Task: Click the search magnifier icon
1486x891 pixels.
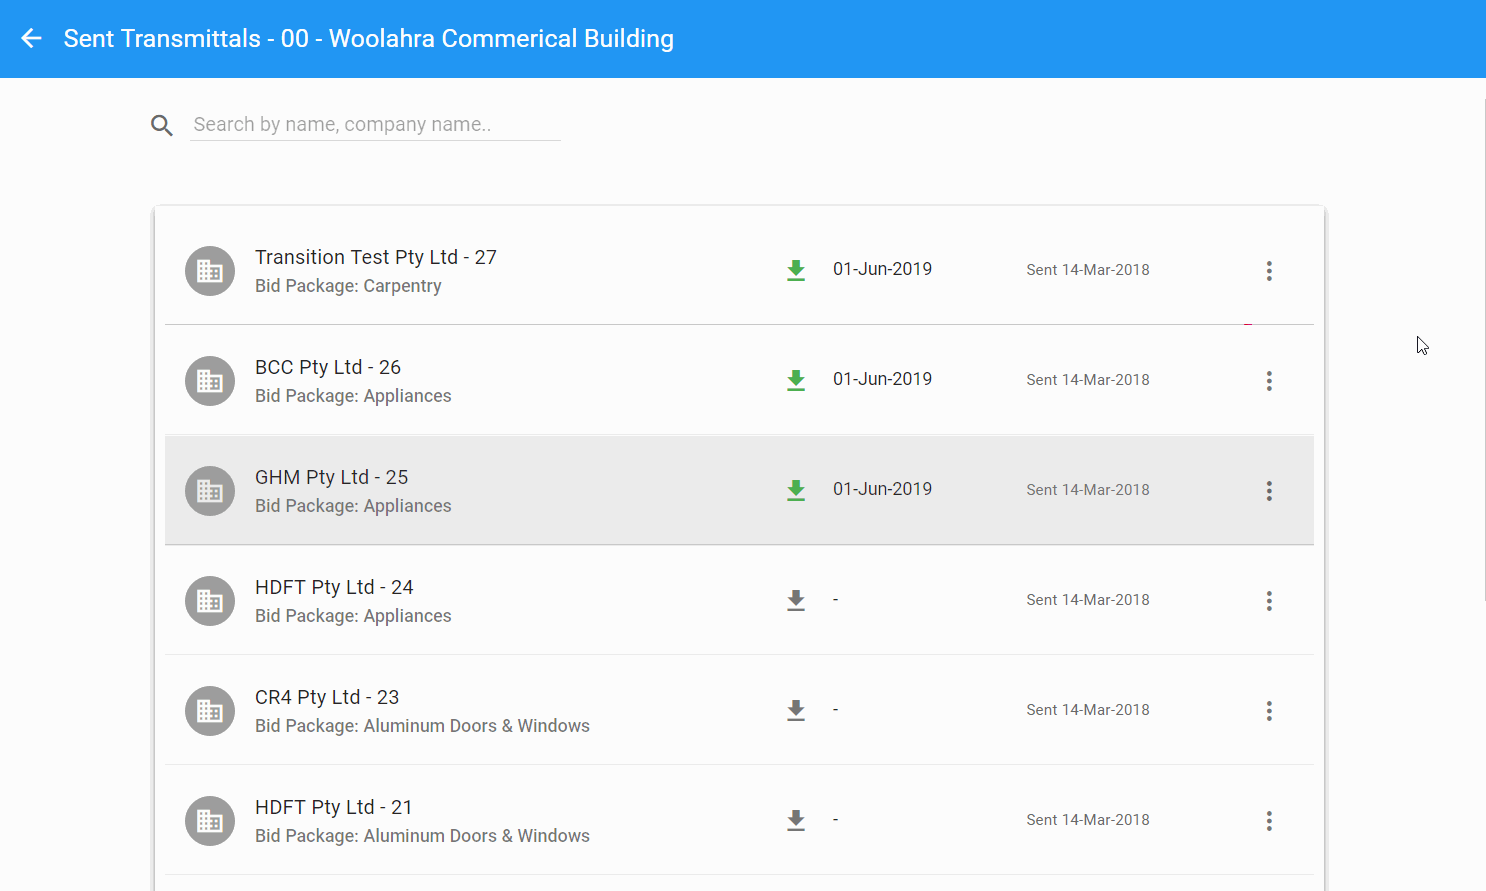Action: [162, 125]
